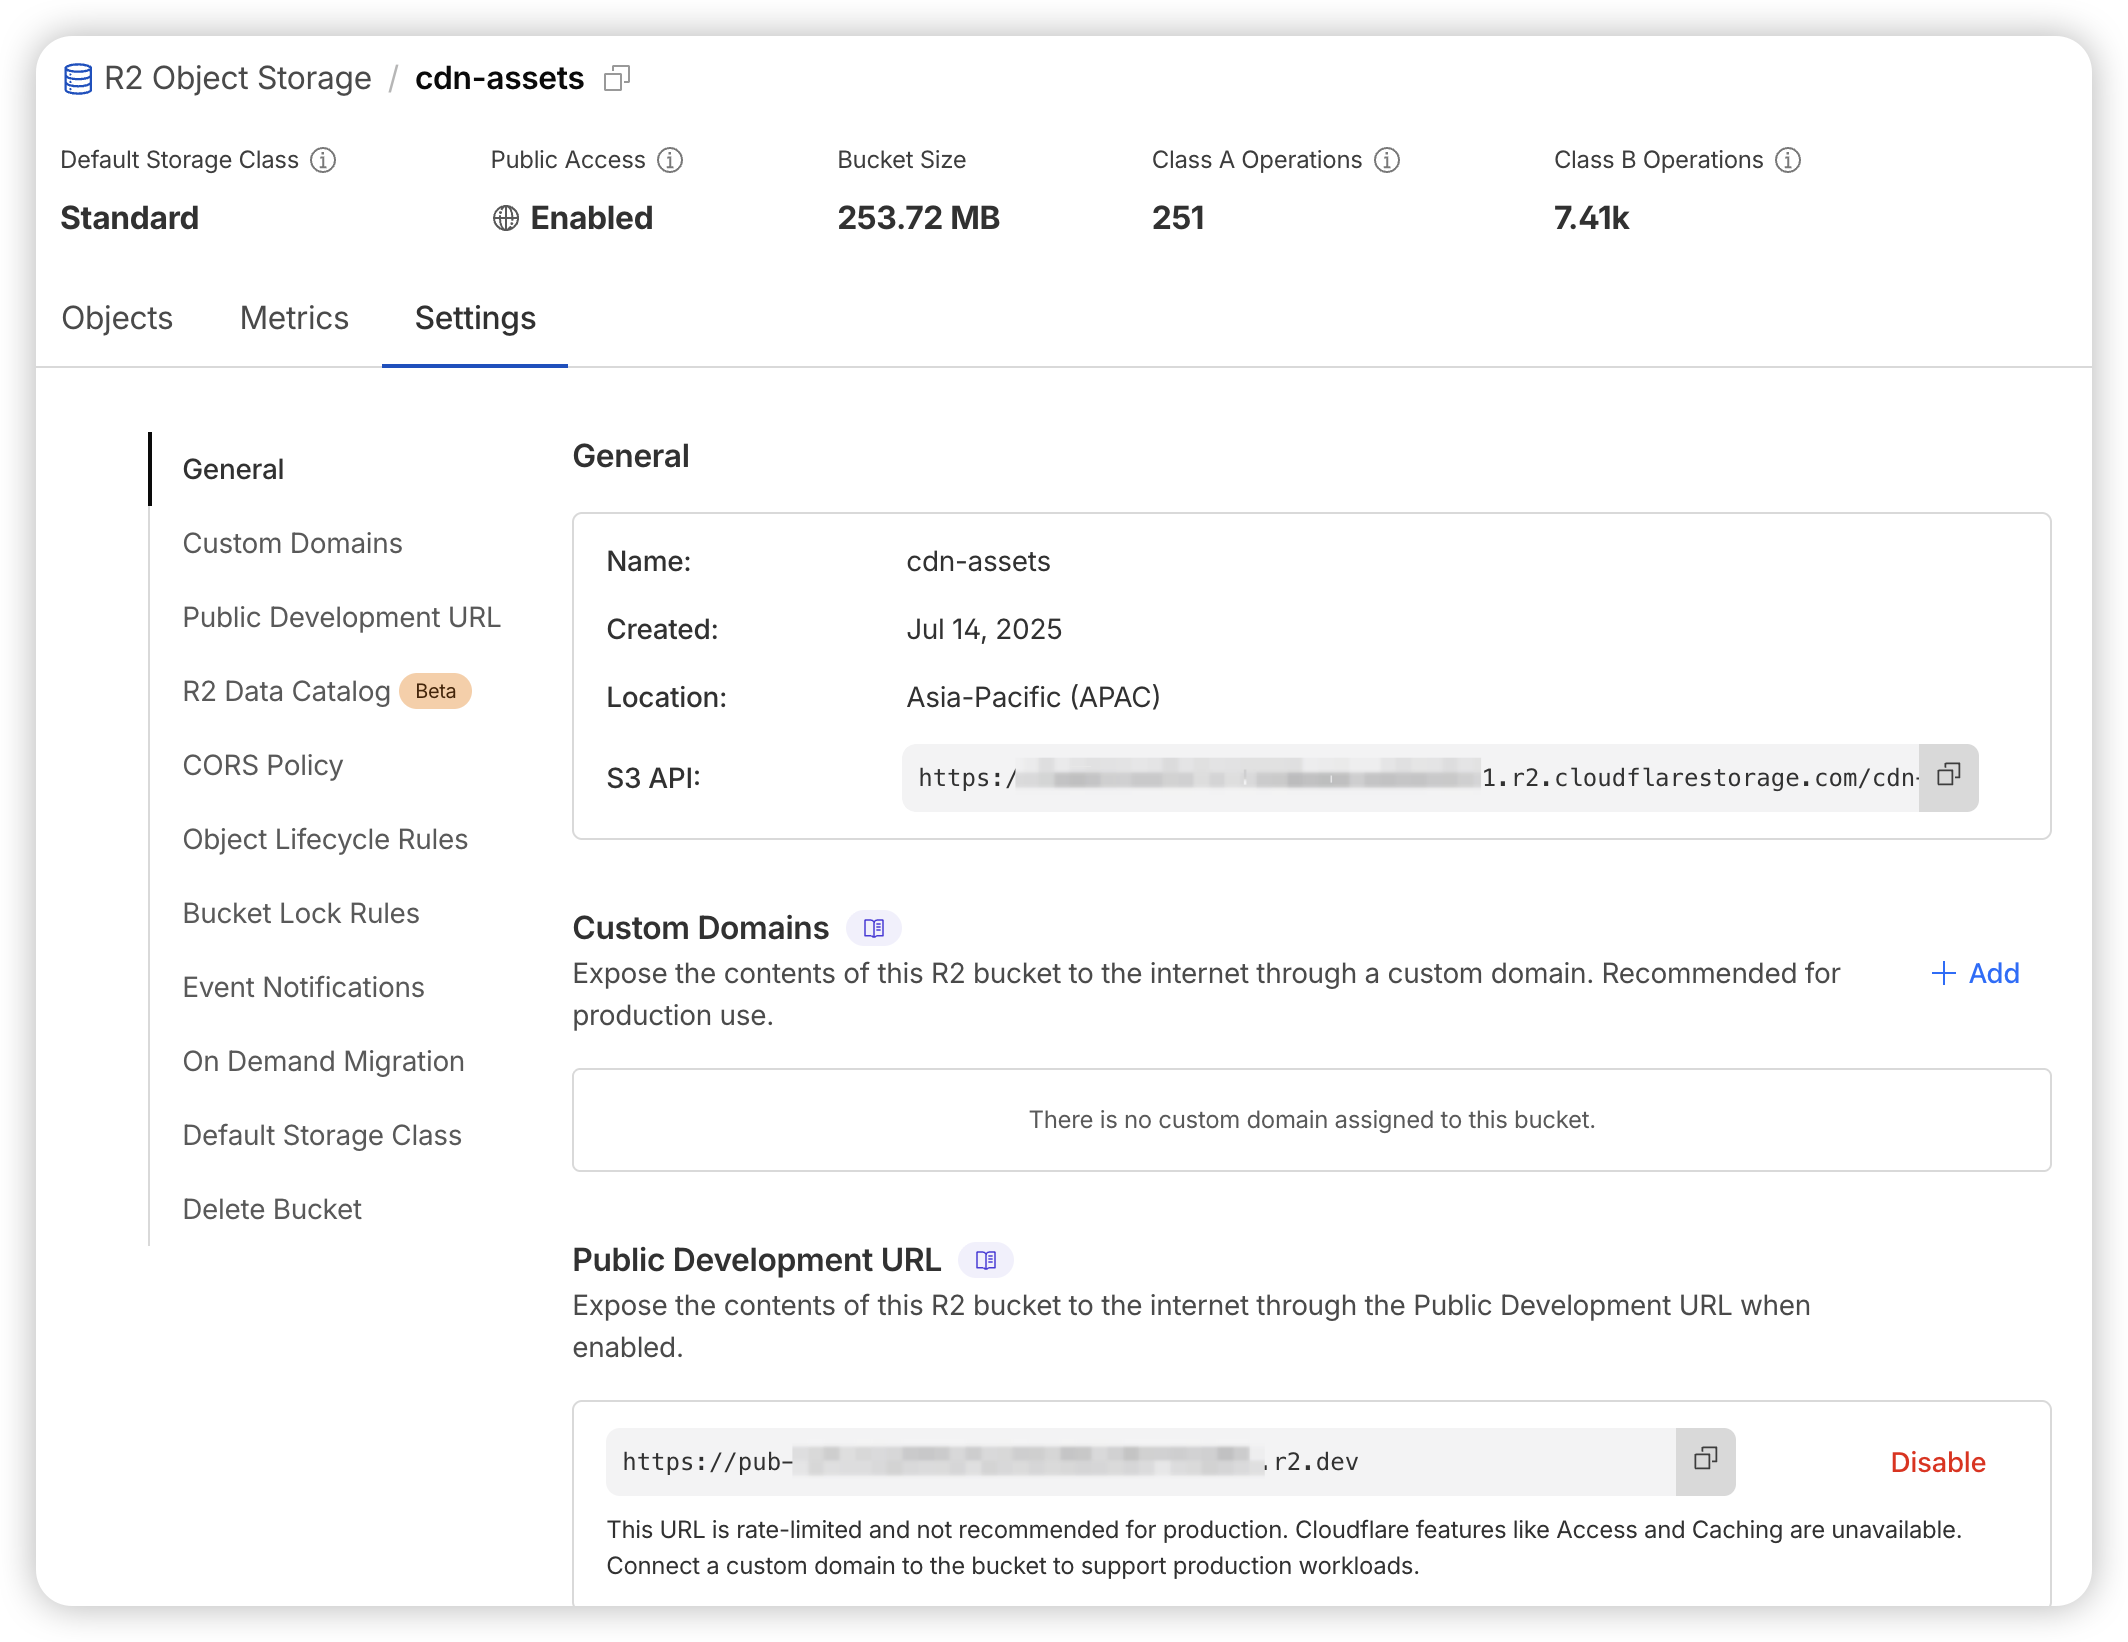Viewport: 2128px width, 1642px height.
Task: Select Delete Bucket in the sidebar
Action: click(x=271, y=1208)
